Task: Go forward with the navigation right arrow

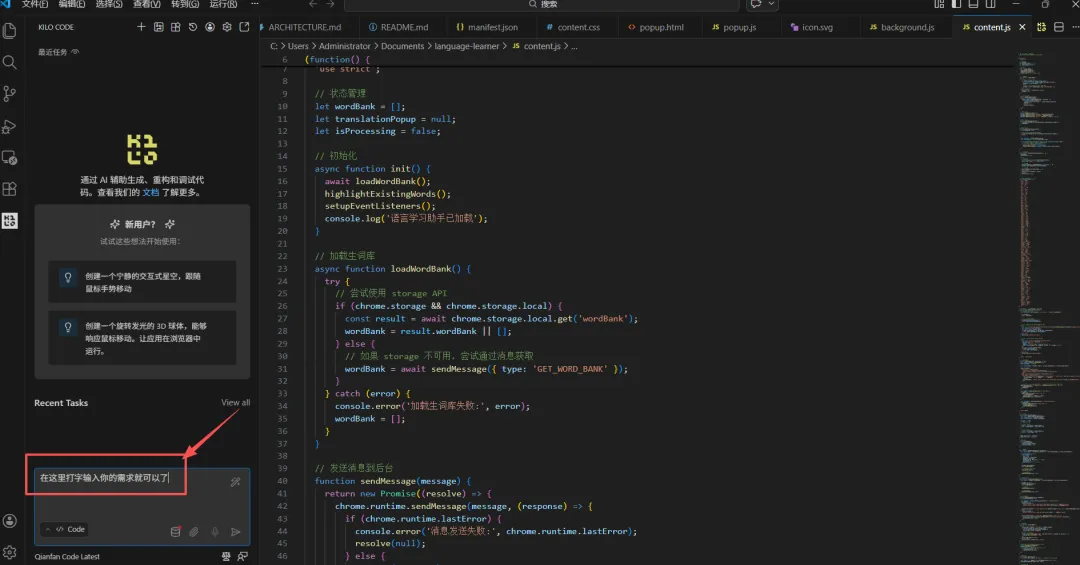Action: pos(330,4)
